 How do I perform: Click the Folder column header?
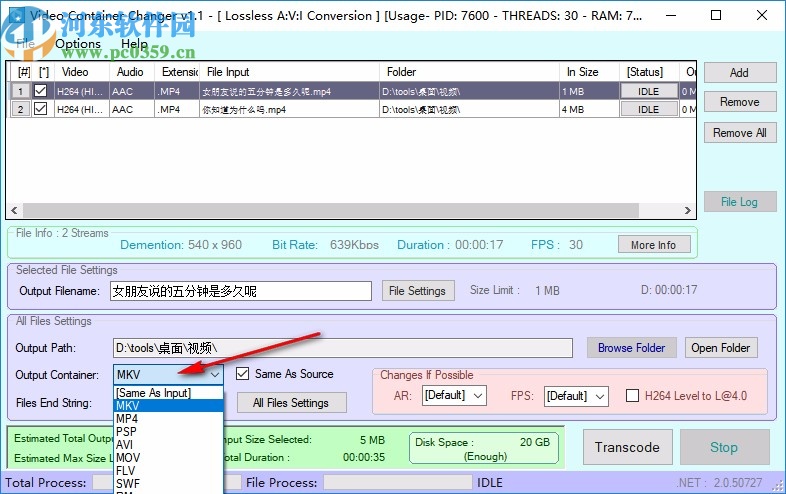(x=469, y=72)
